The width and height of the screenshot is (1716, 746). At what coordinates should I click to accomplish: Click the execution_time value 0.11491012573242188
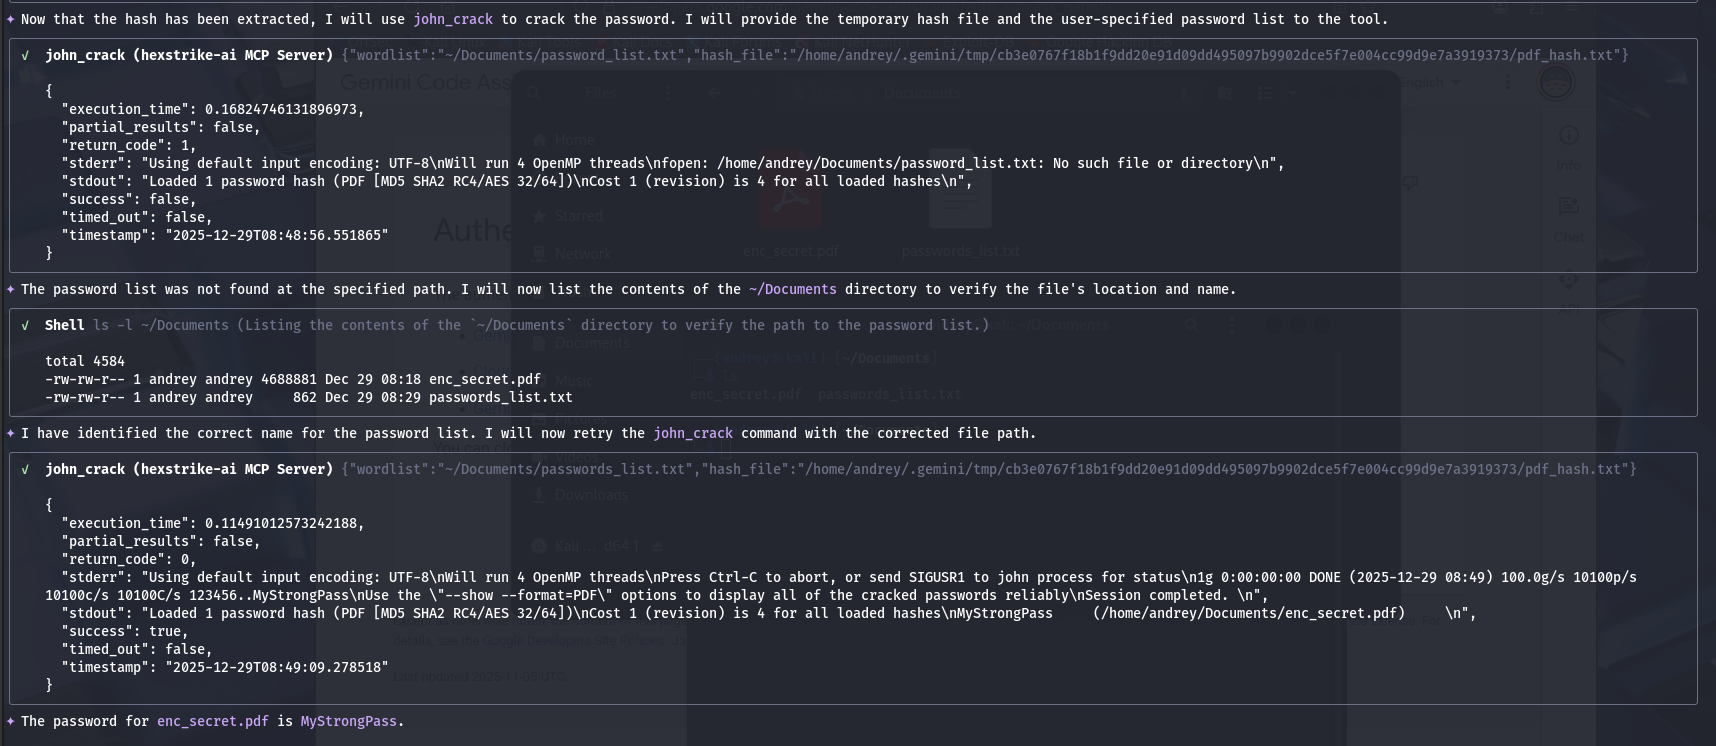pyautogui.click(x=281, y=523)
